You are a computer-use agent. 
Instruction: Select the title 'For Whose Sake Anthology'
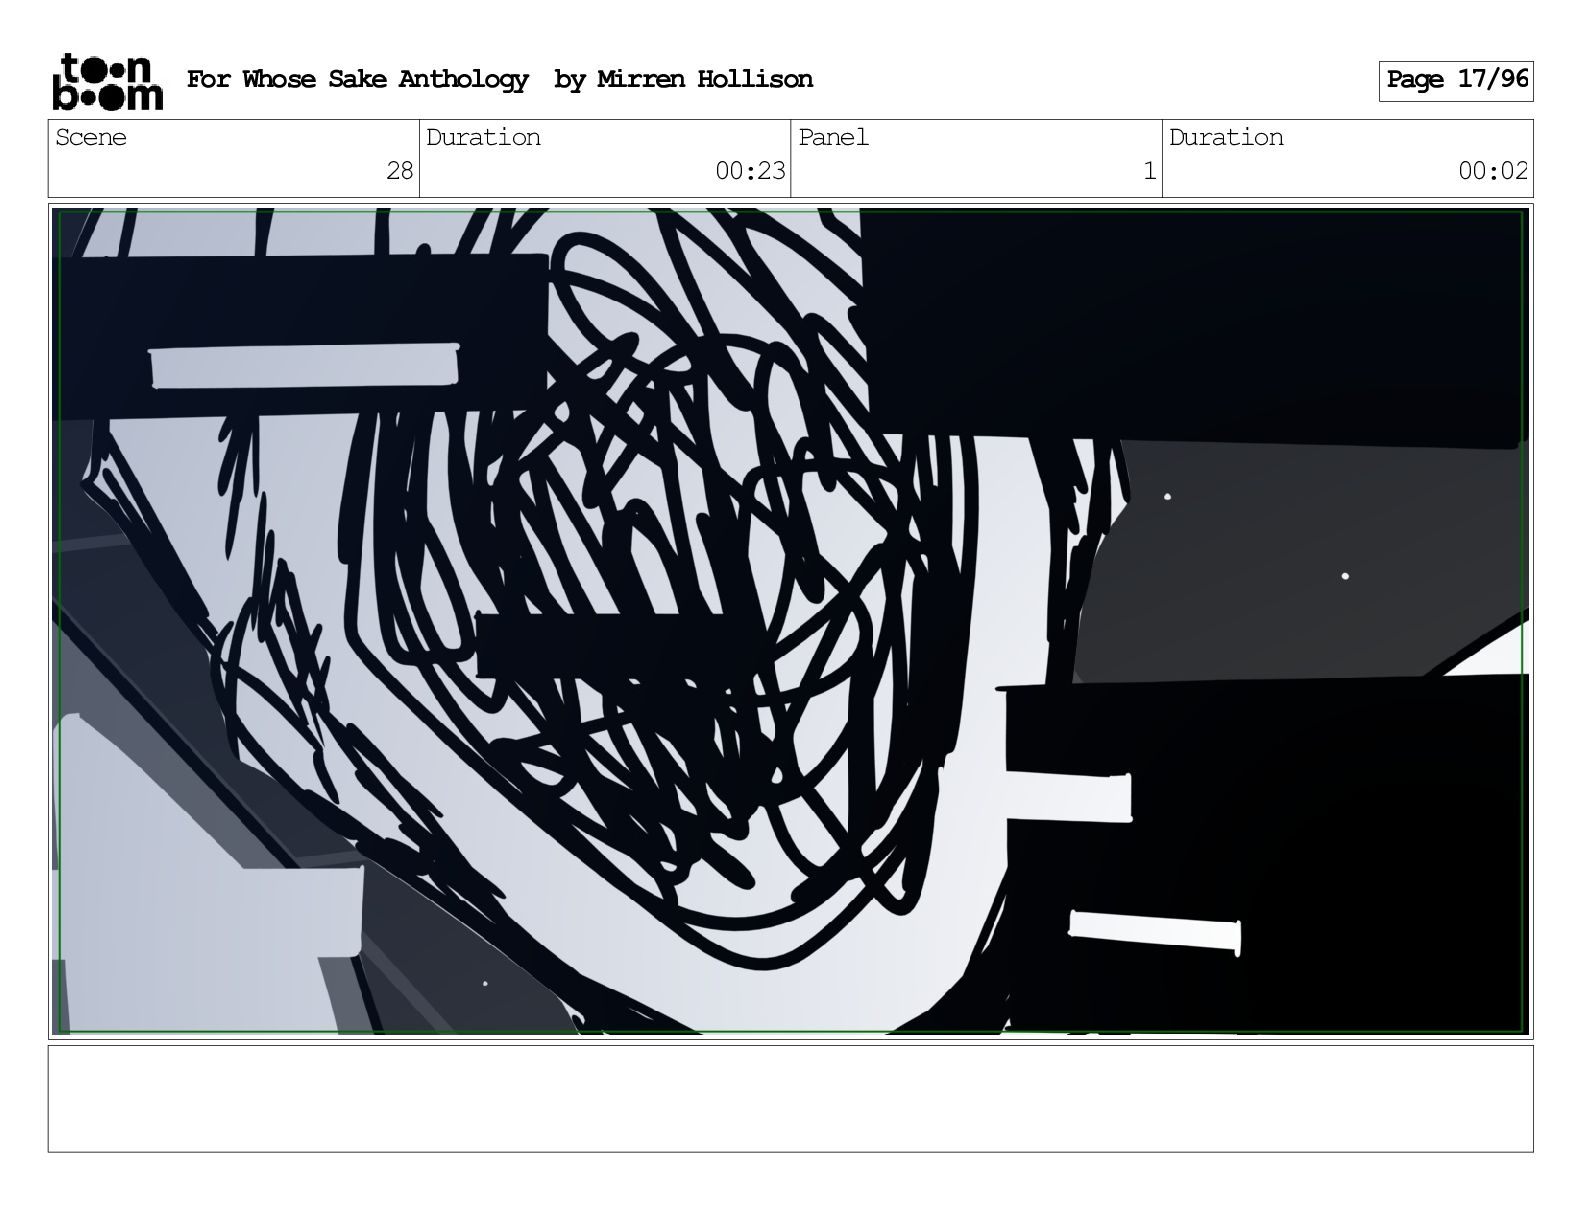(358, 79)
